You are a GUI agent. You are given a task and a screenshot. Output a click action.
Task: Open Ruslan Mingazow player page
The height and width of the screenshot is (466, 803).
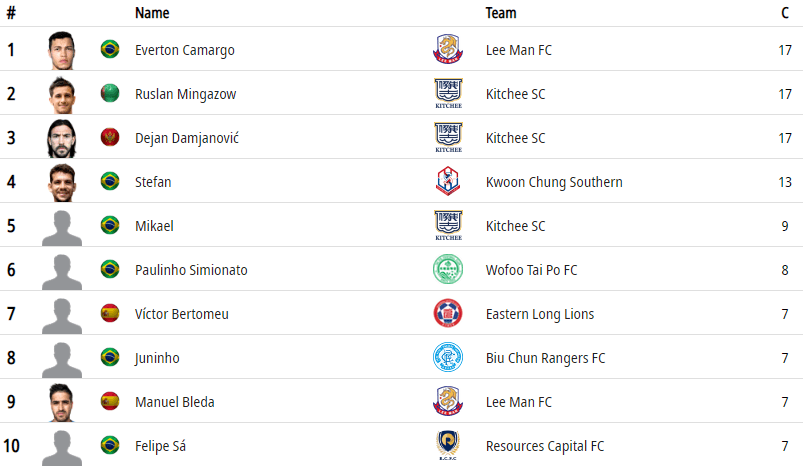click(x=185, y=94)
